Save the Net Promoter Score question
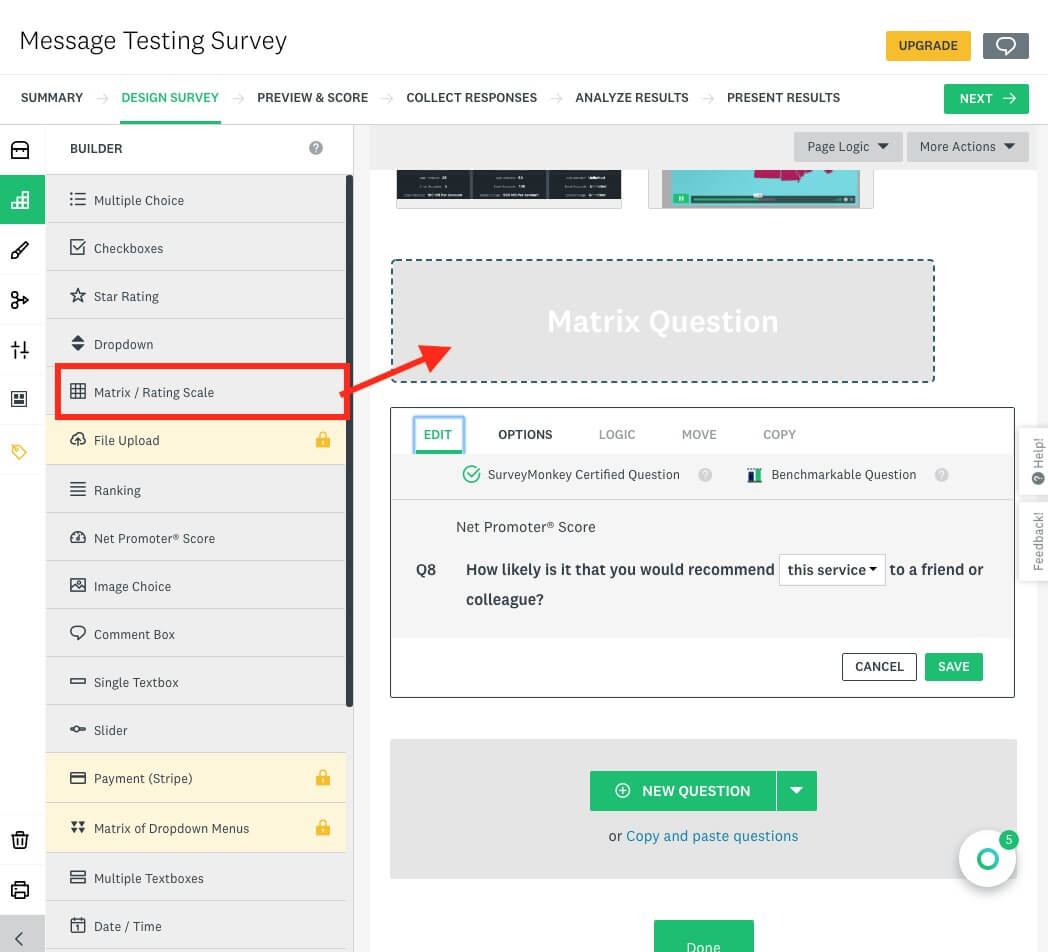Image resolution: width=1048 pixels, height=952 pixels. tap(953, 666)
